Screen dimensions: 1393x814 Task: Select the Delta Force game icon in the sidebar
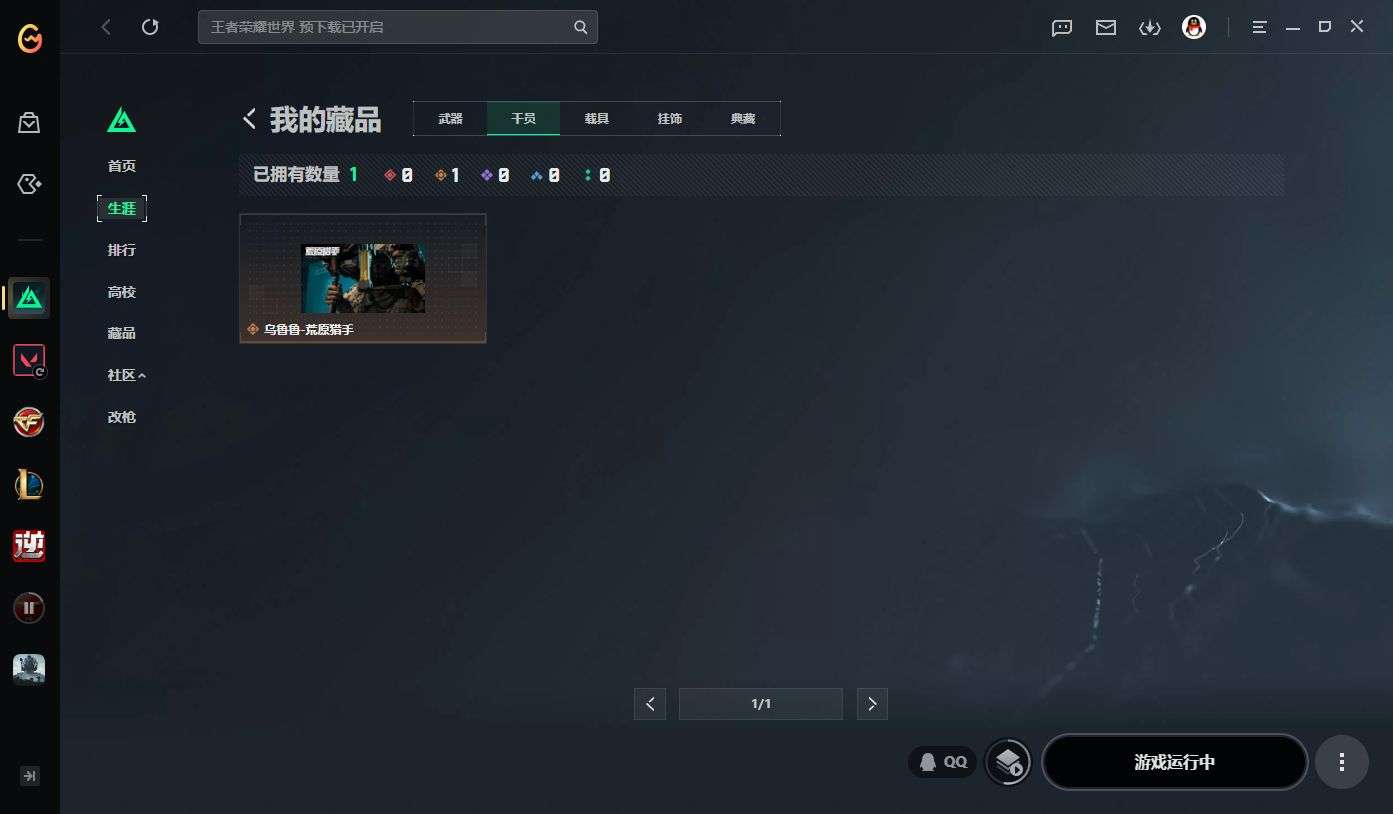(x=29, y=298)
